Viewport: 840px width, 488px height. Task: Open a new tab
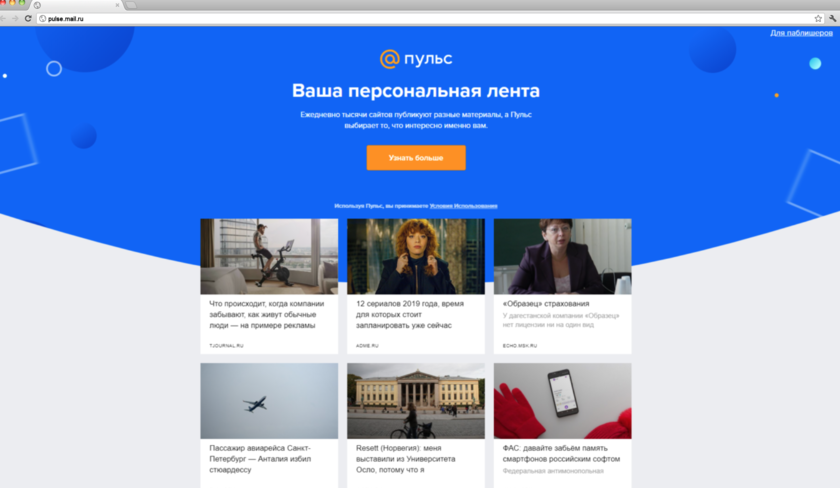point(131,5)
